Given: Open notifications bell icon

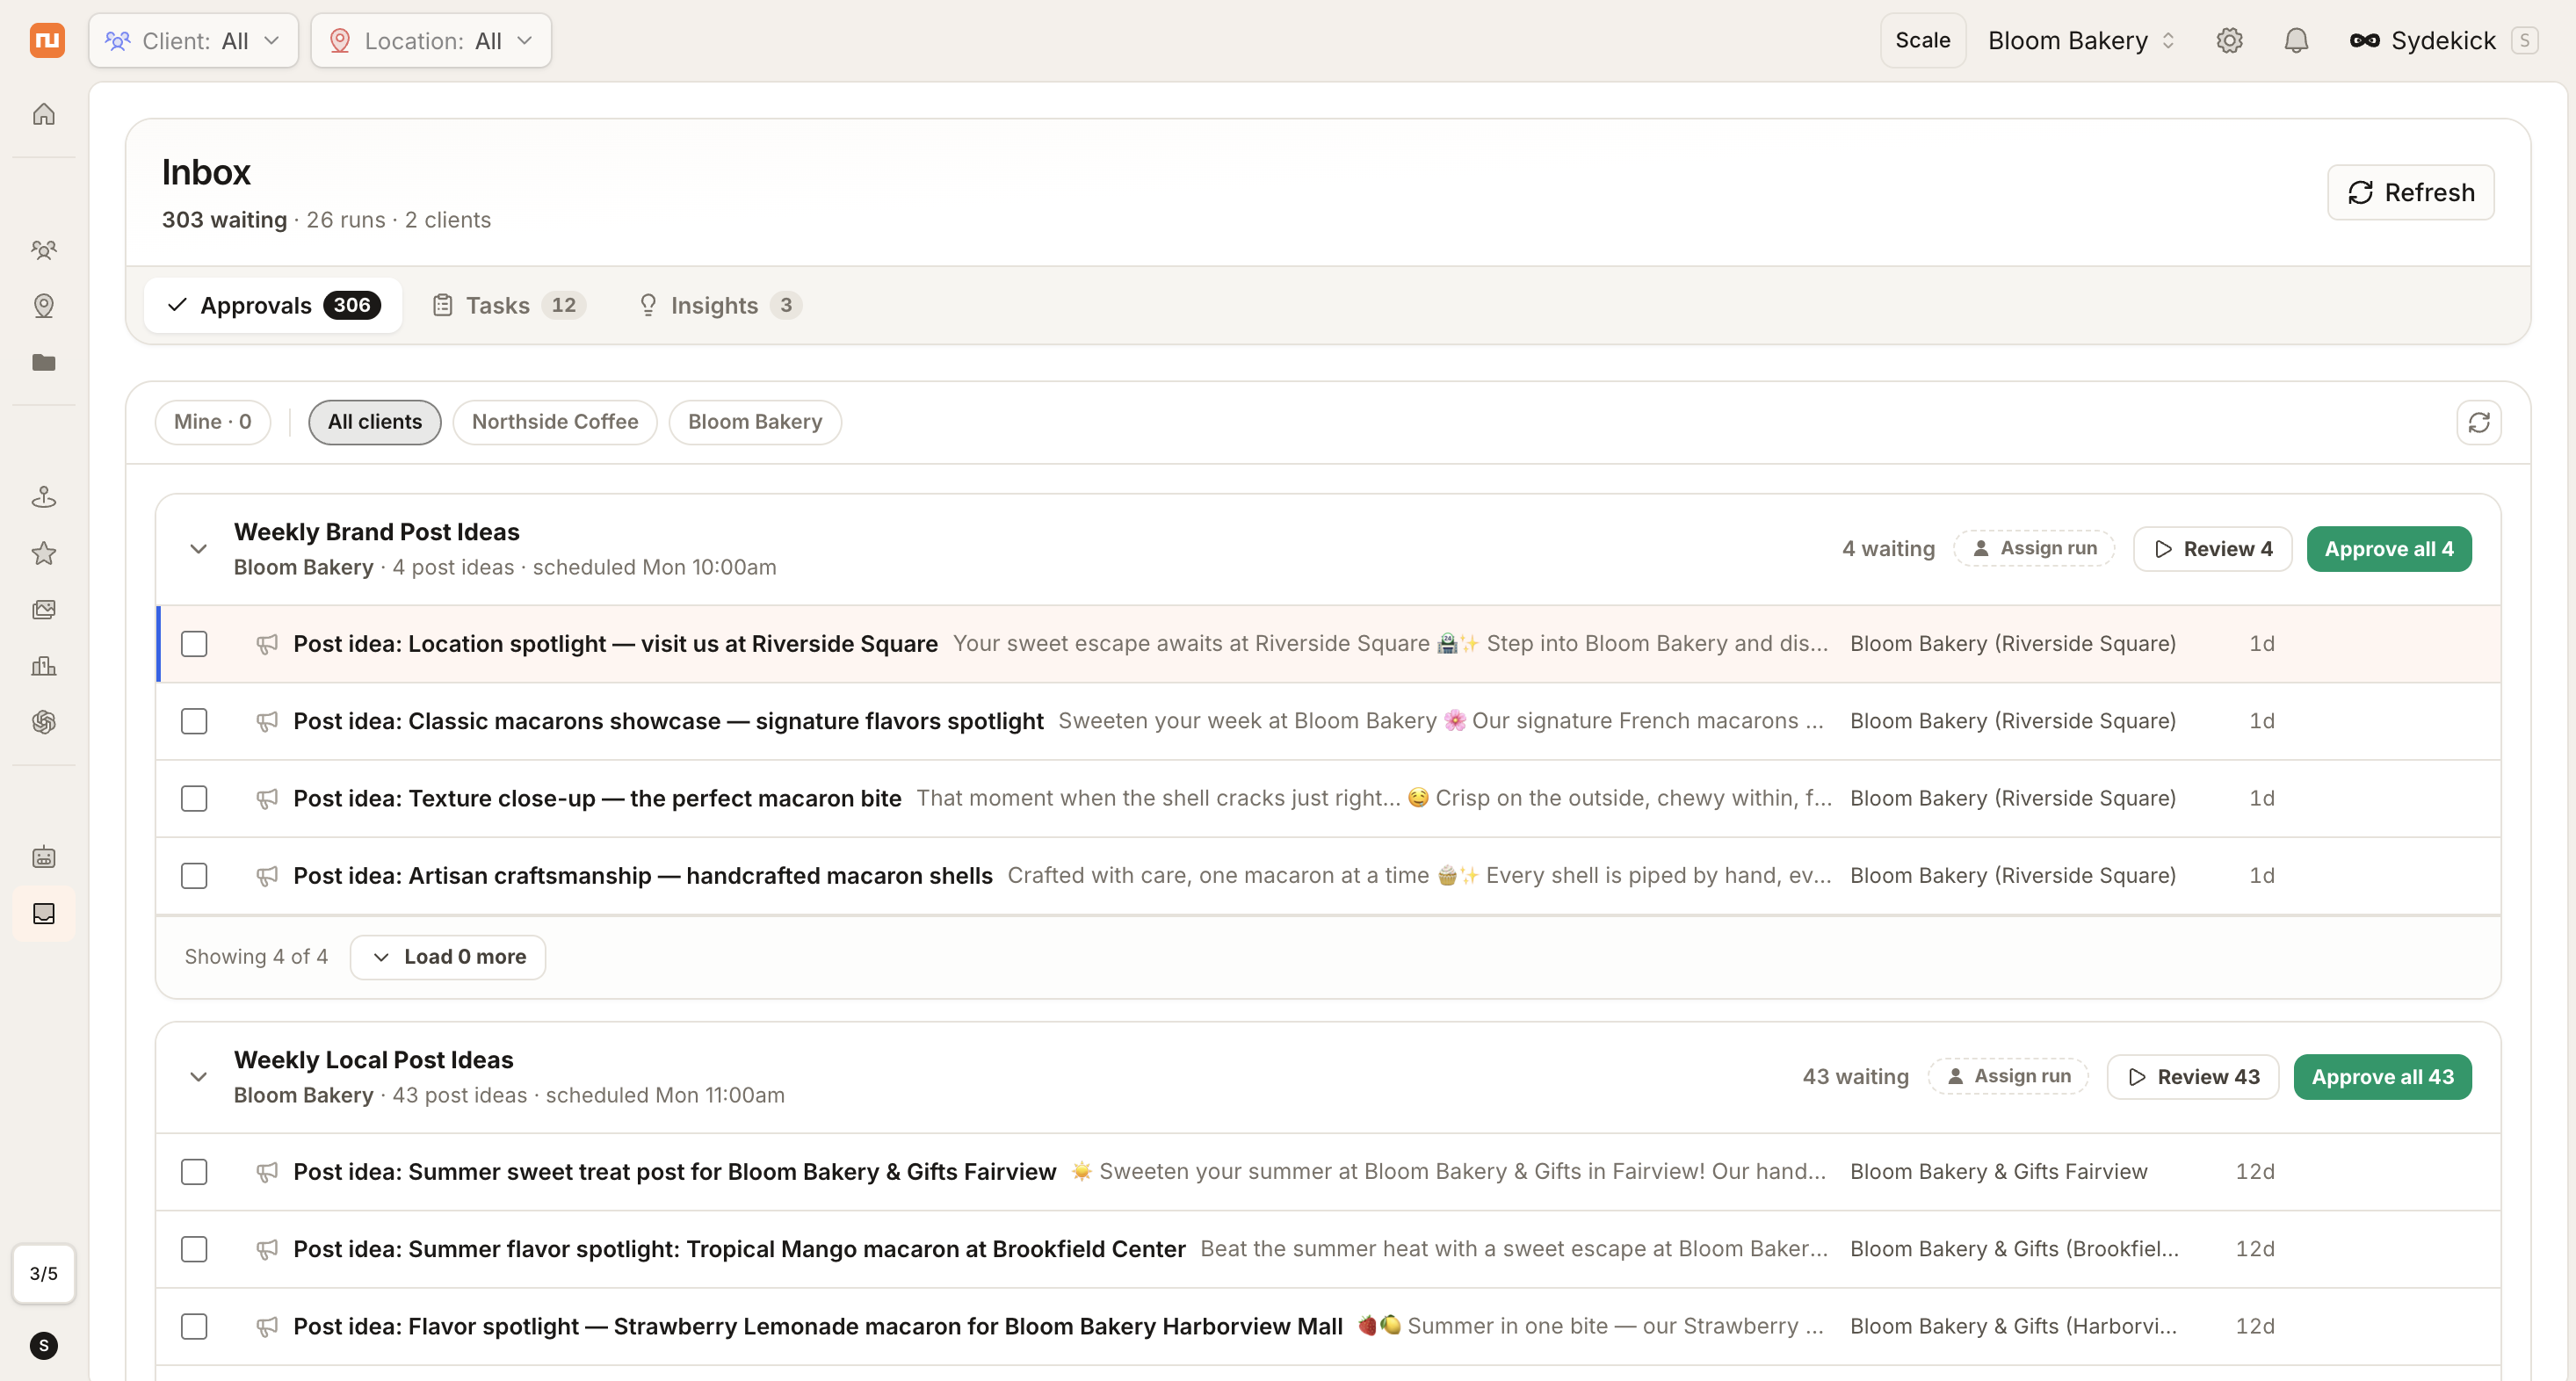Looking at the screenshot, I should click(x=2296, y=41).
